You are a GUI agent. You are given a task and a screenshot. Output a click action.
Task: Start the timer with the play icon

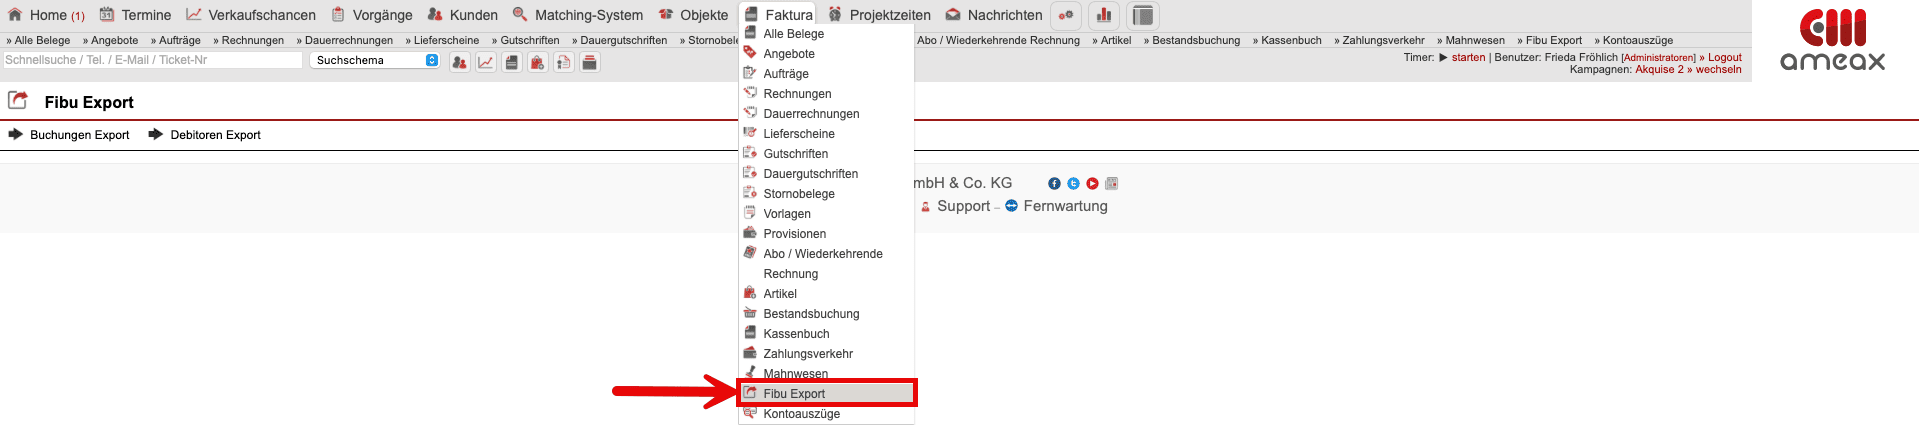[1443, 57]
